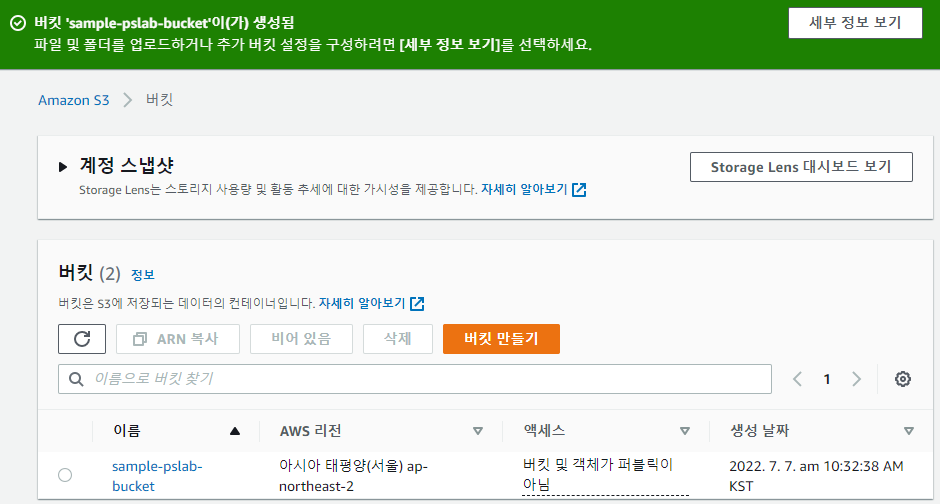Click the green success checkmark icon
The height and width of the screenshot is (504, 940).
(x=18, y=23)
